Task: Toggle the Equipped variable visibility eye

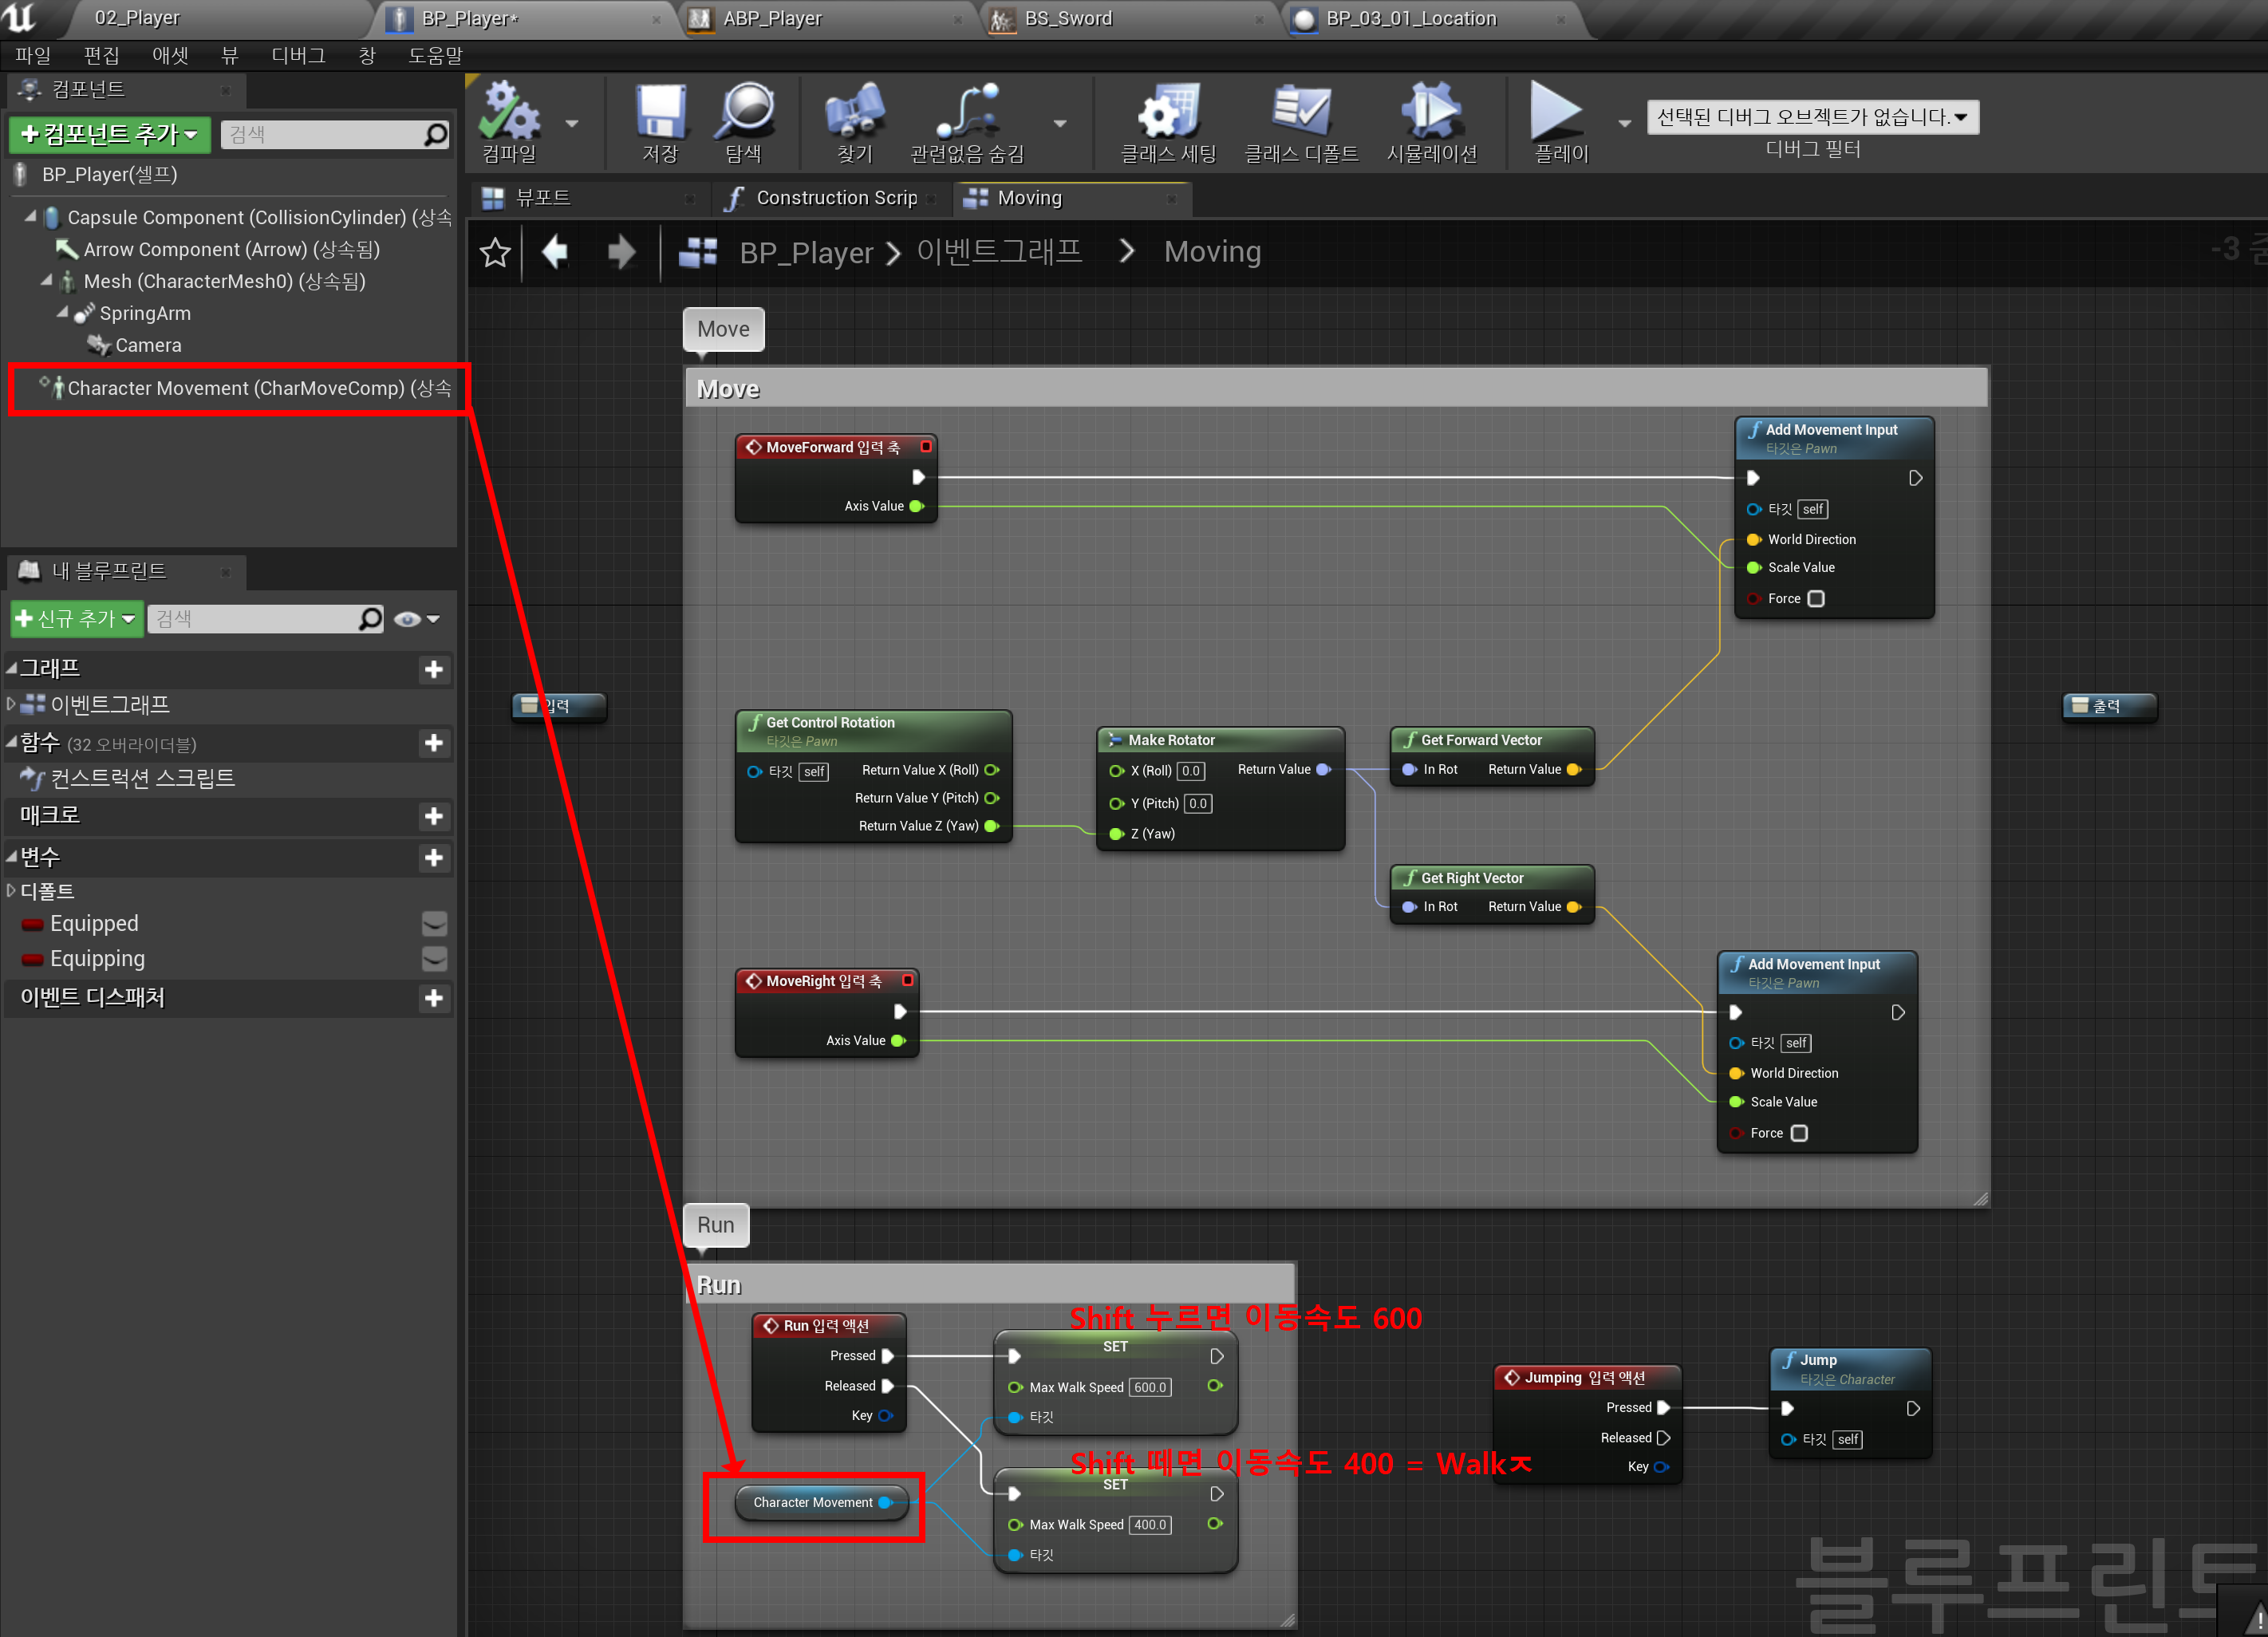Action: tap(434, 923)
